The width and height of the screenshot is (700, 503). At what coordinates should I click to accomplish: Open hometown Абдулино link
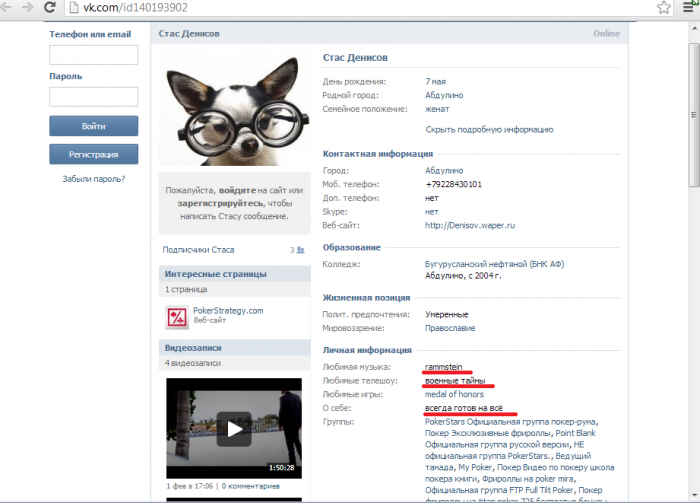pyautogui.click(x=444, y=95)
